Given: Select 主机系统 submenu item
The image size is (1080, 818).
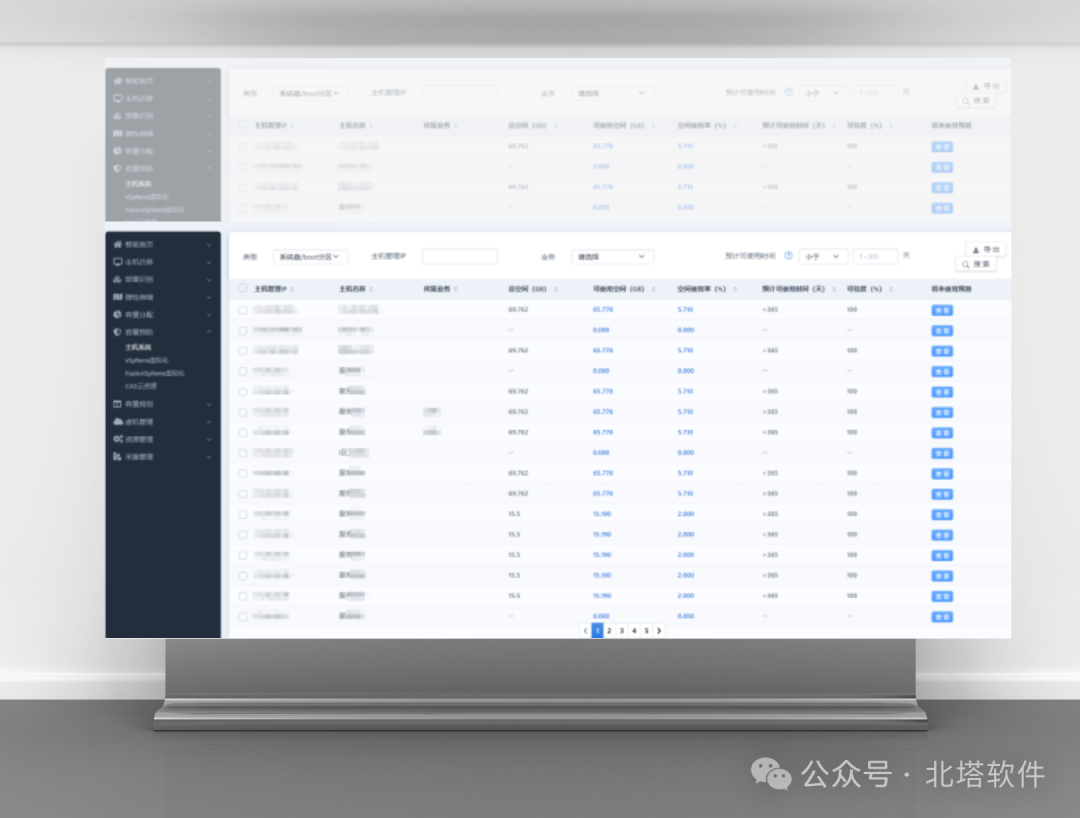Looking at the screenshot, I should click(x=138, y=347).
